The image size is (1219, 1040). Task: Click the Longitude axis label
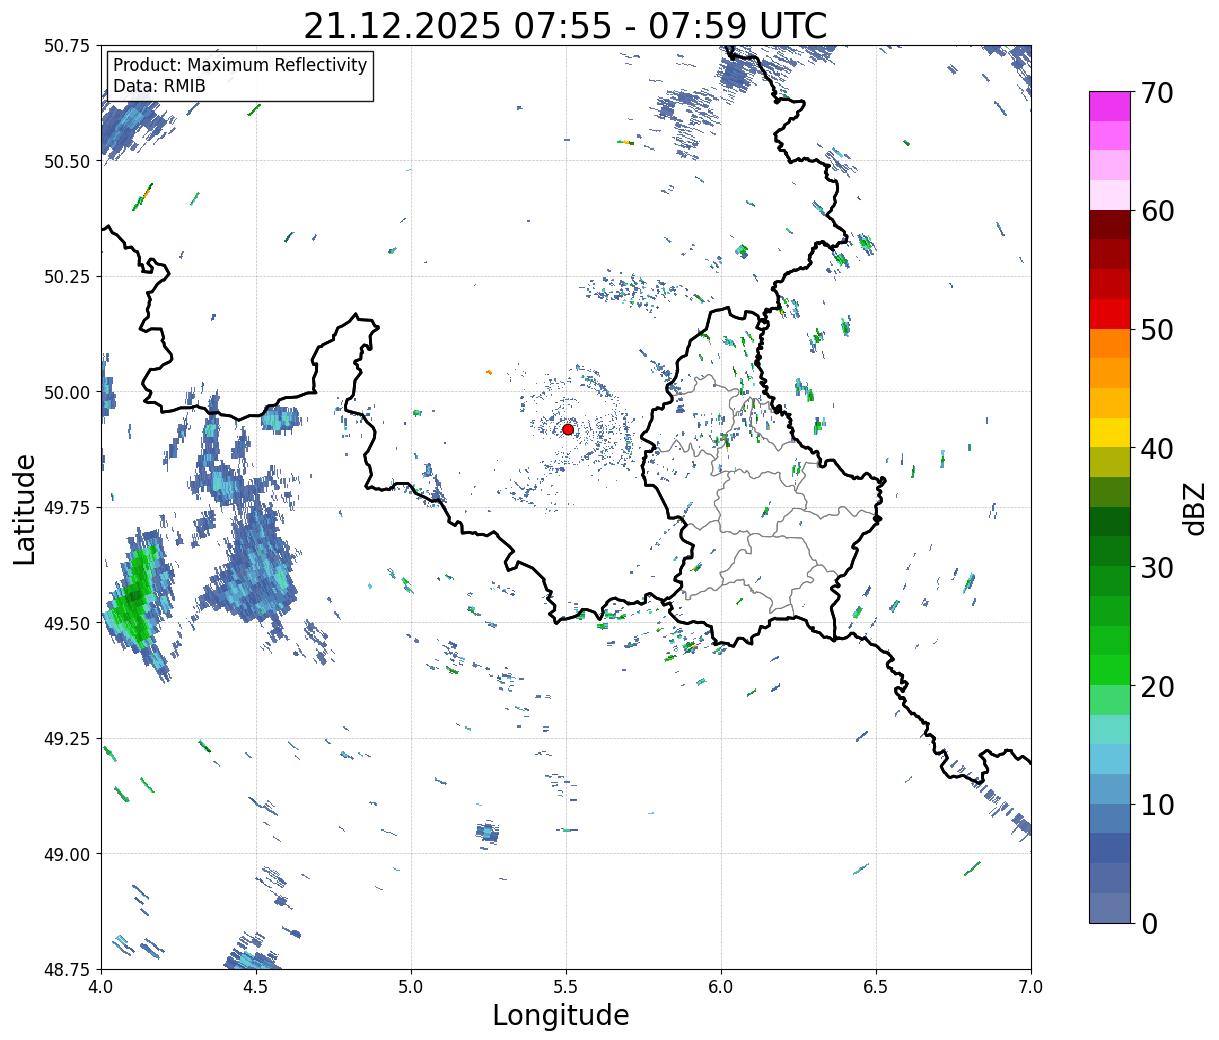561,1015
